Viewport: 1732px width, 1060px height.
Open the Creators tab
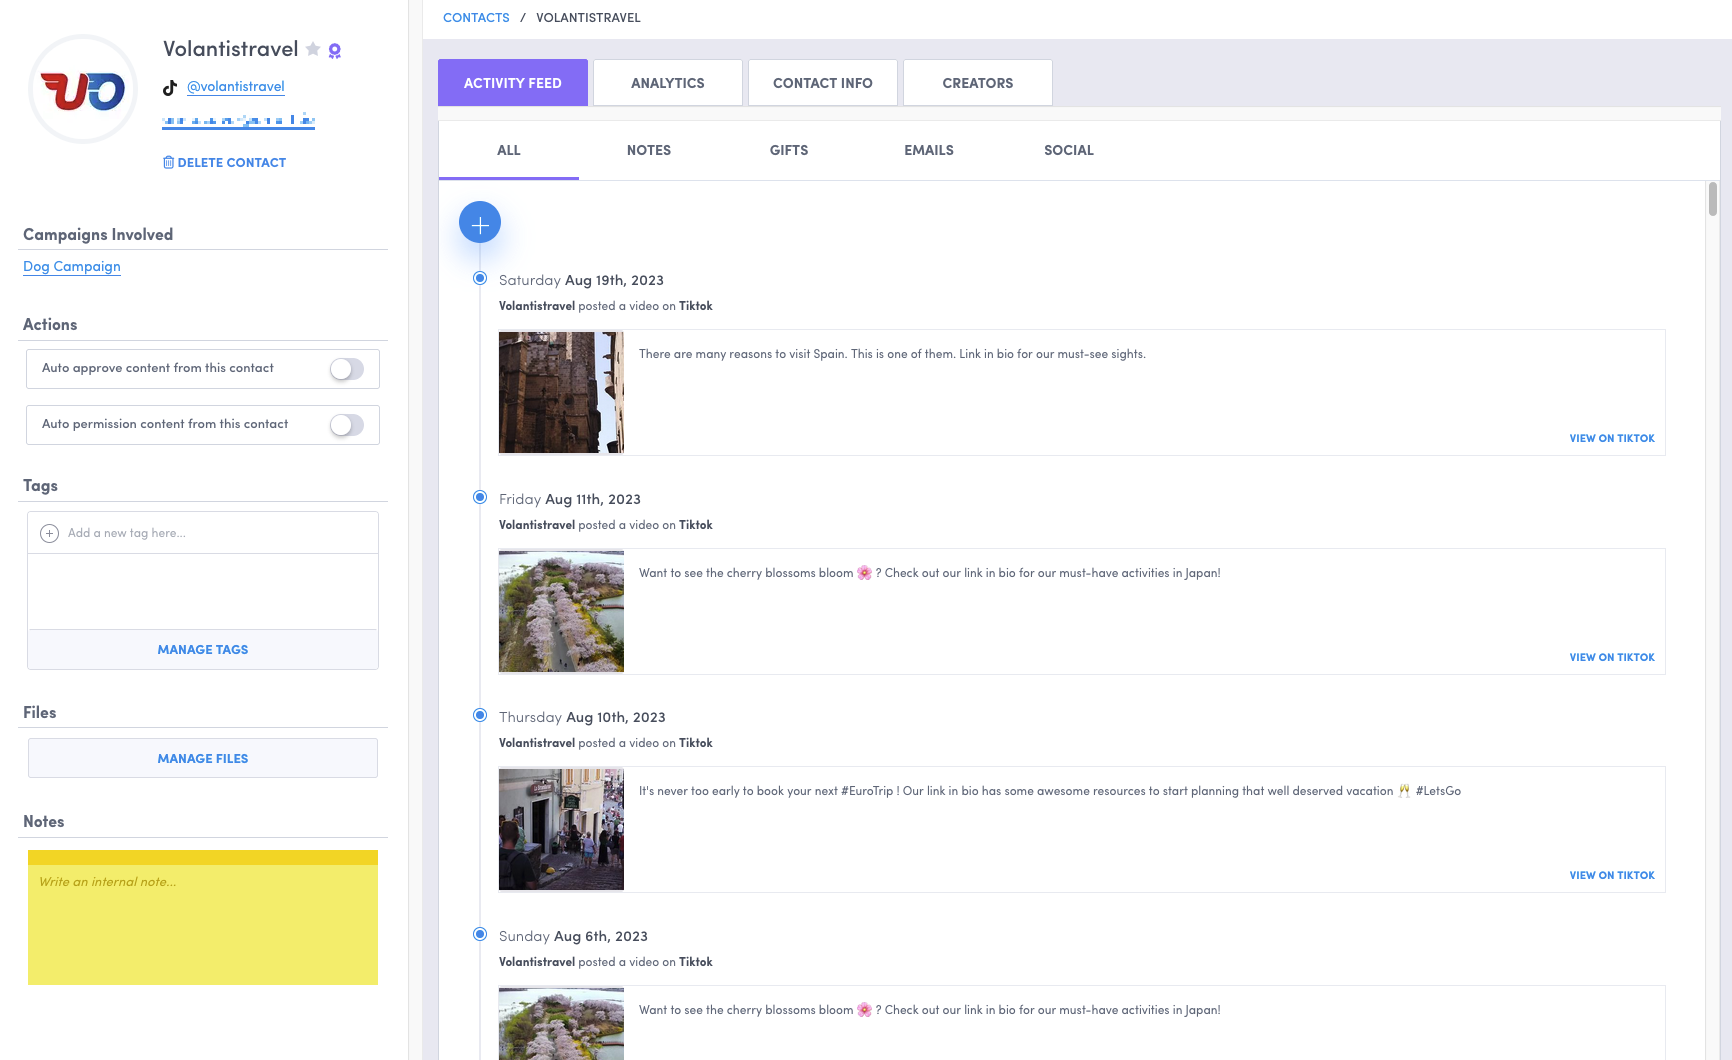[977, 83]
